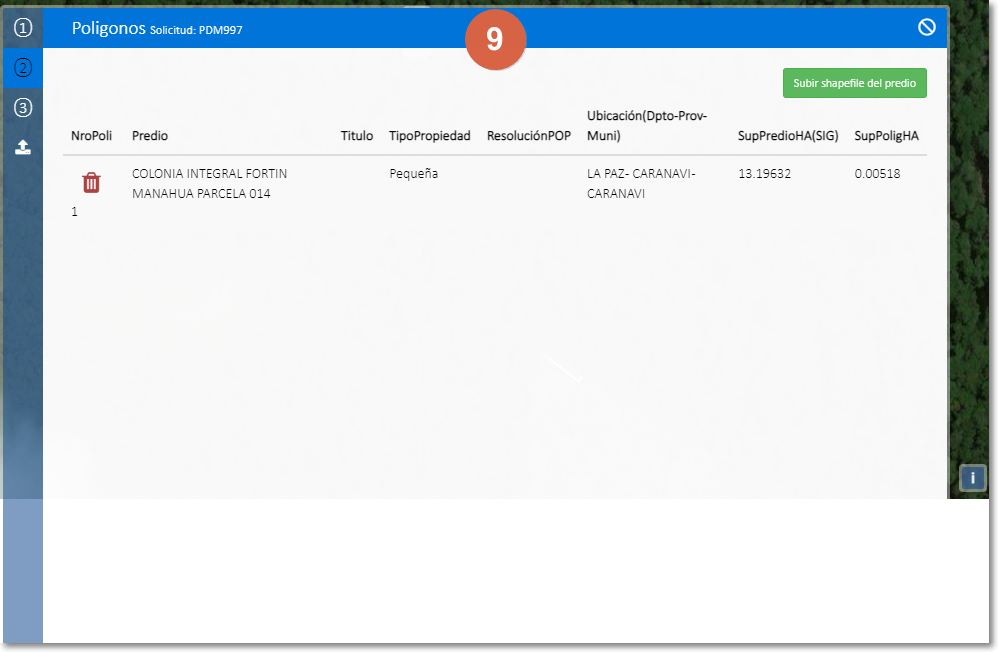This screenshot has height=652, width=998.
Task: Click the NroPoli column header
Action: coord(92,136)
